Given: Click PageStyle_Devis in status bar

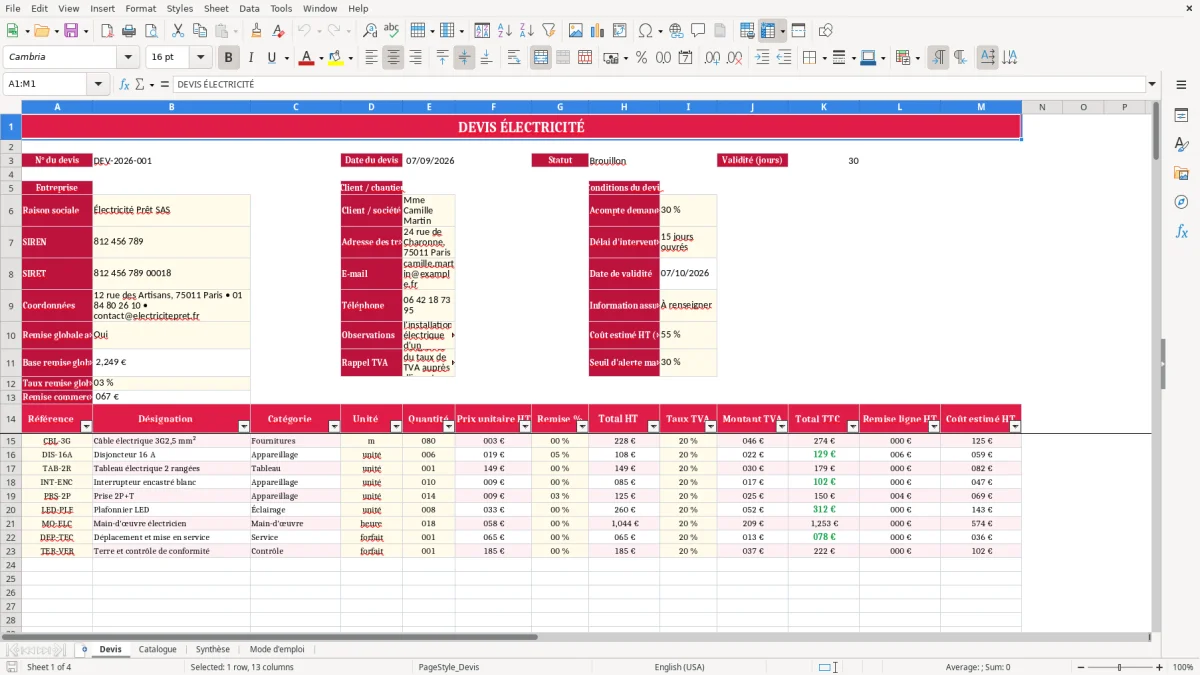Looking at the screenshot, I should click(448, 667).
